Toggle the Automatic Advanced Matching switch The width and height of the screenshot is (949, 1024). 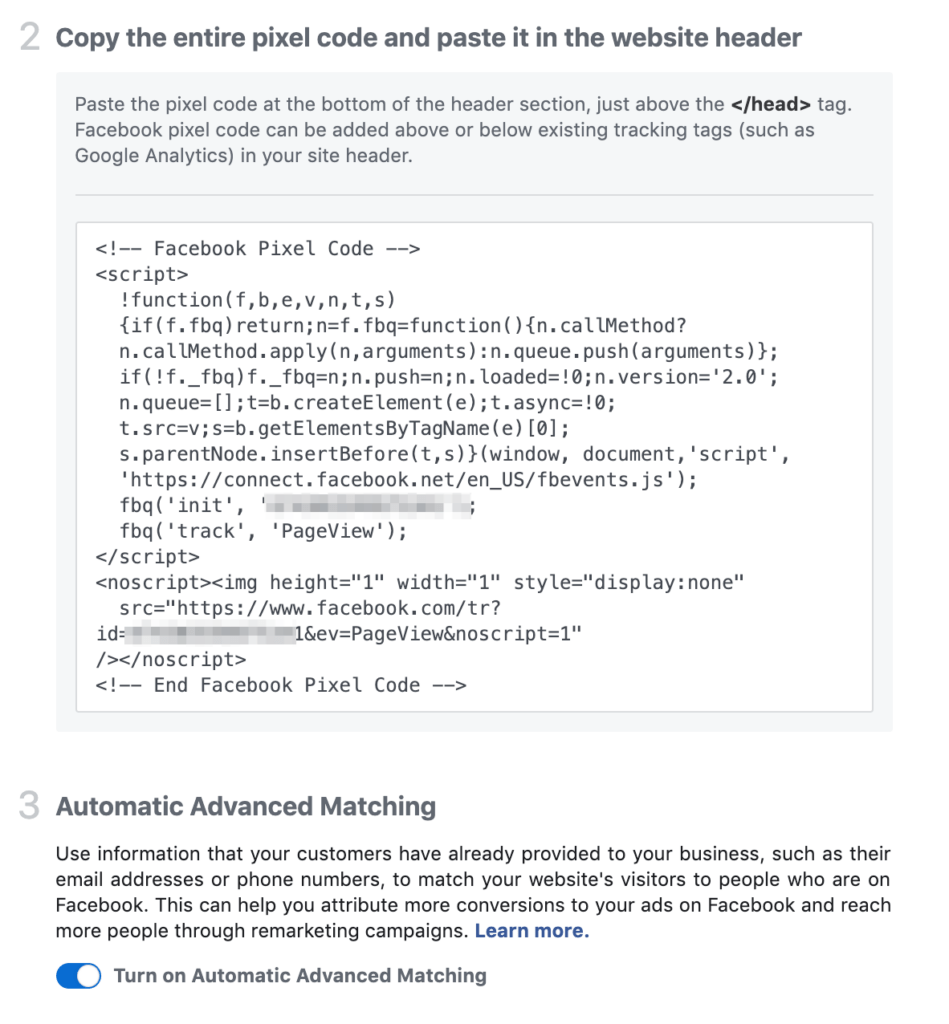[x=78, y=976]
